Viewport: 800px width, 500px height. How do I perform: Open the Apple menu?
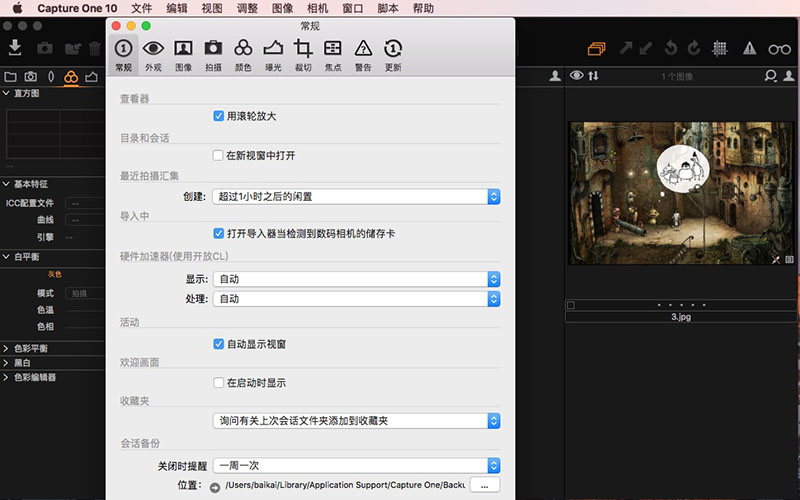click(17, 8)
